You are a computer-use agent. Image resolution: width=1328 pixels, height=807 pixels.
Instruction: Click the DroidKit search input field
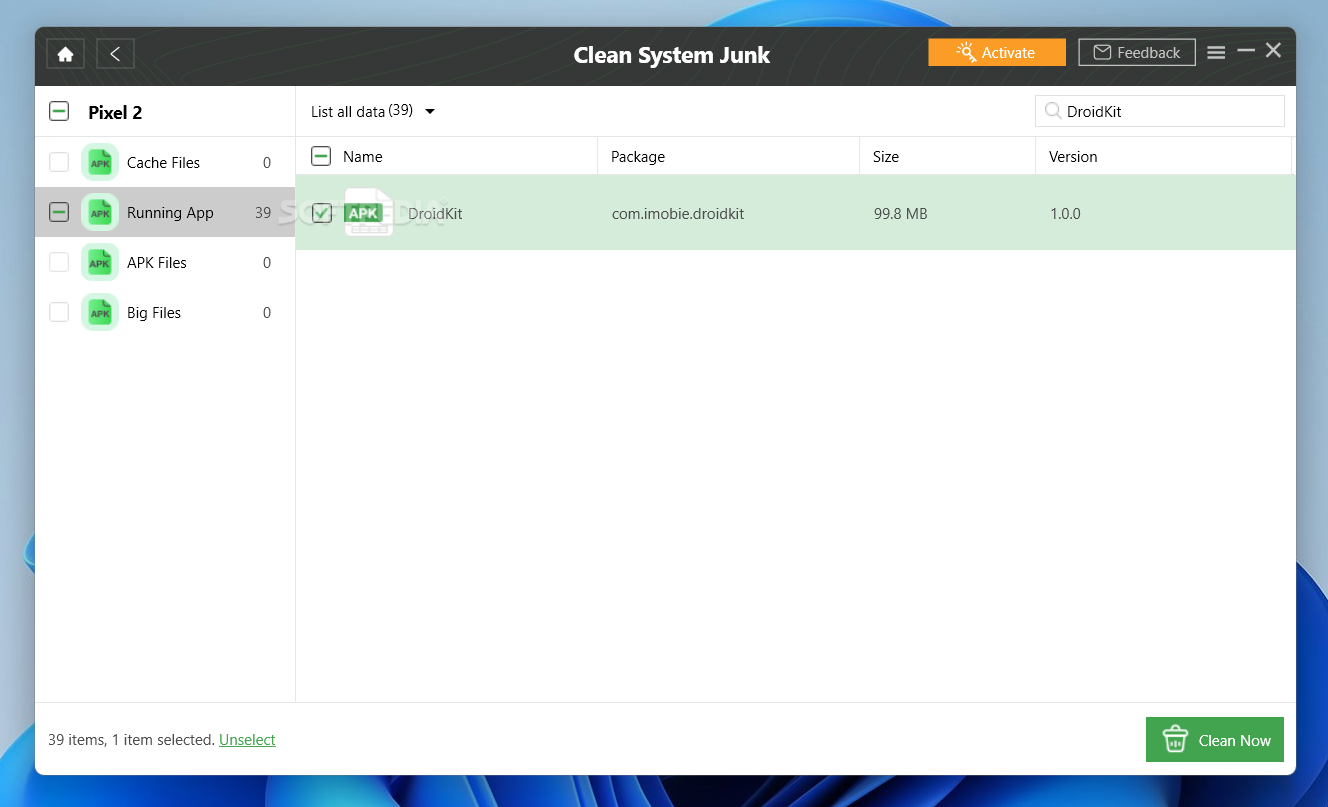1160,111
